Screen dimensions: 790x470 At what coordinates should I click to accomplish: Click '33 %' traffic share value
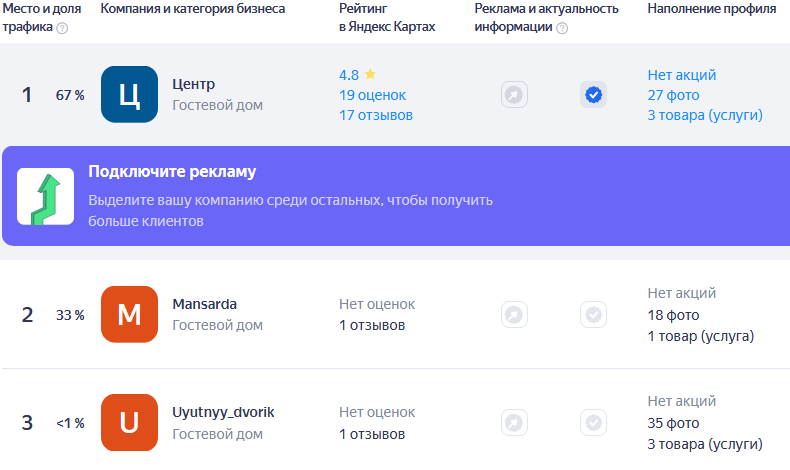coord(70,315)
